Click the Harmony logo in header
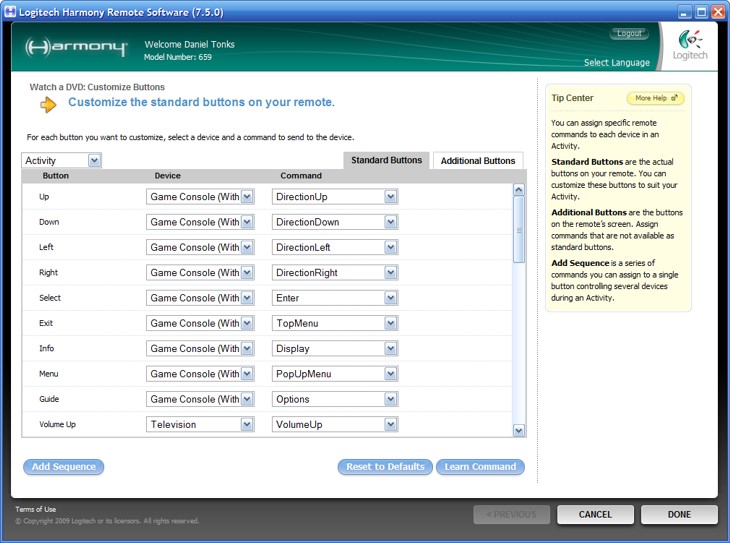 point(75,48)
